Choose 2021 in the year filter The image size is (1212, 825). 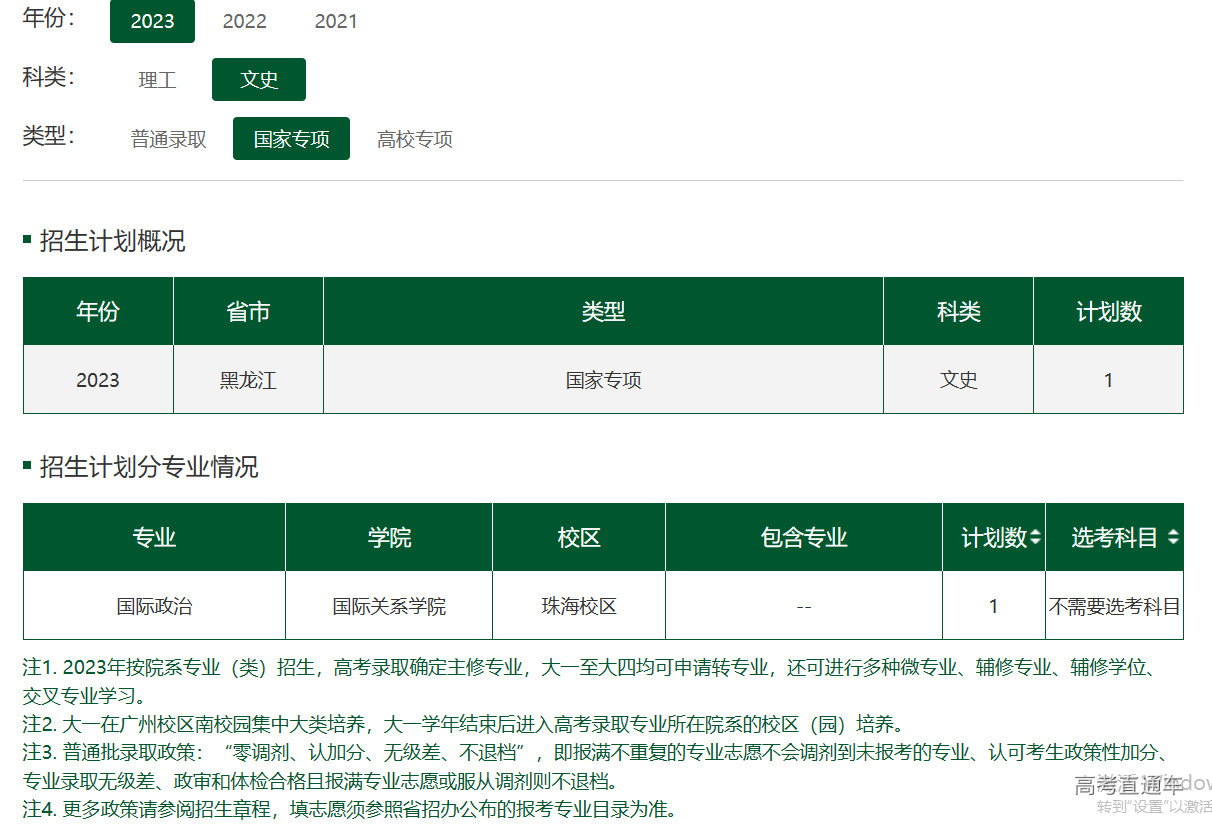(336, 21)
